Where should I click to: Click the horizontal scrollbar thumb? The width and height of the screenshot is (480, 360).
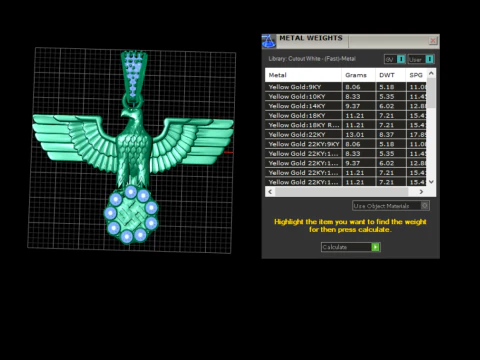click(342, 192)
